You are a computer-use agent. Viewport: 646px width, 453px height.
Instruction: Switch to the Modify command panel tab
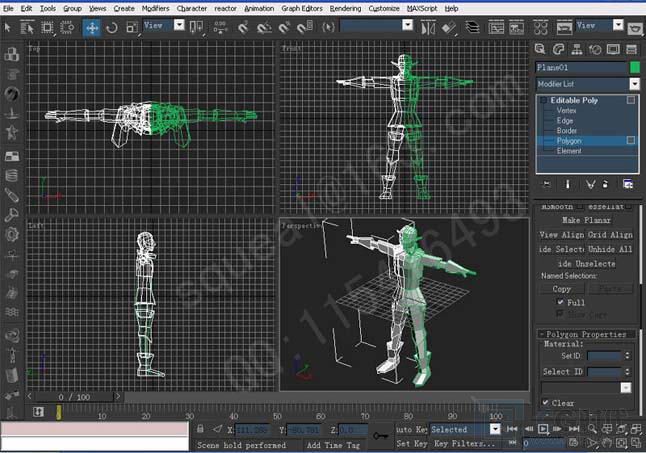[x=558, y=49]
